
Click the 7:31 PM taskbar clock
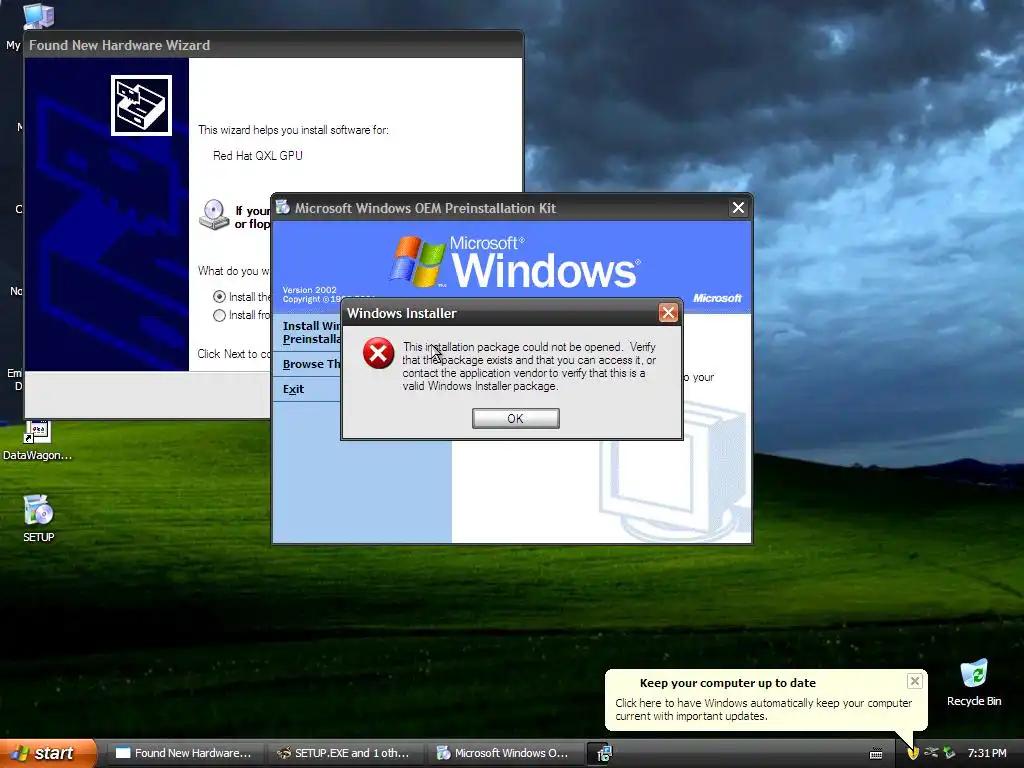tap(987, 753)
